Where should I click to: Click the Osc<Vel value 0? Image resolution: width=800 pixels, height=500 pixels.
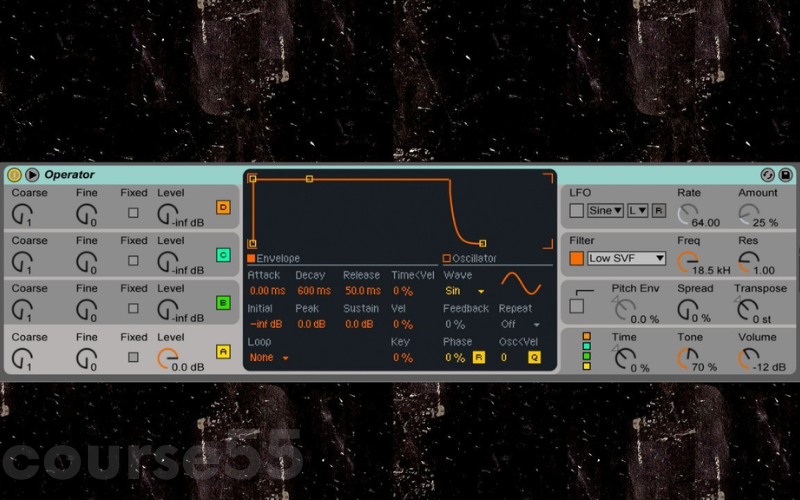(504, 358)
